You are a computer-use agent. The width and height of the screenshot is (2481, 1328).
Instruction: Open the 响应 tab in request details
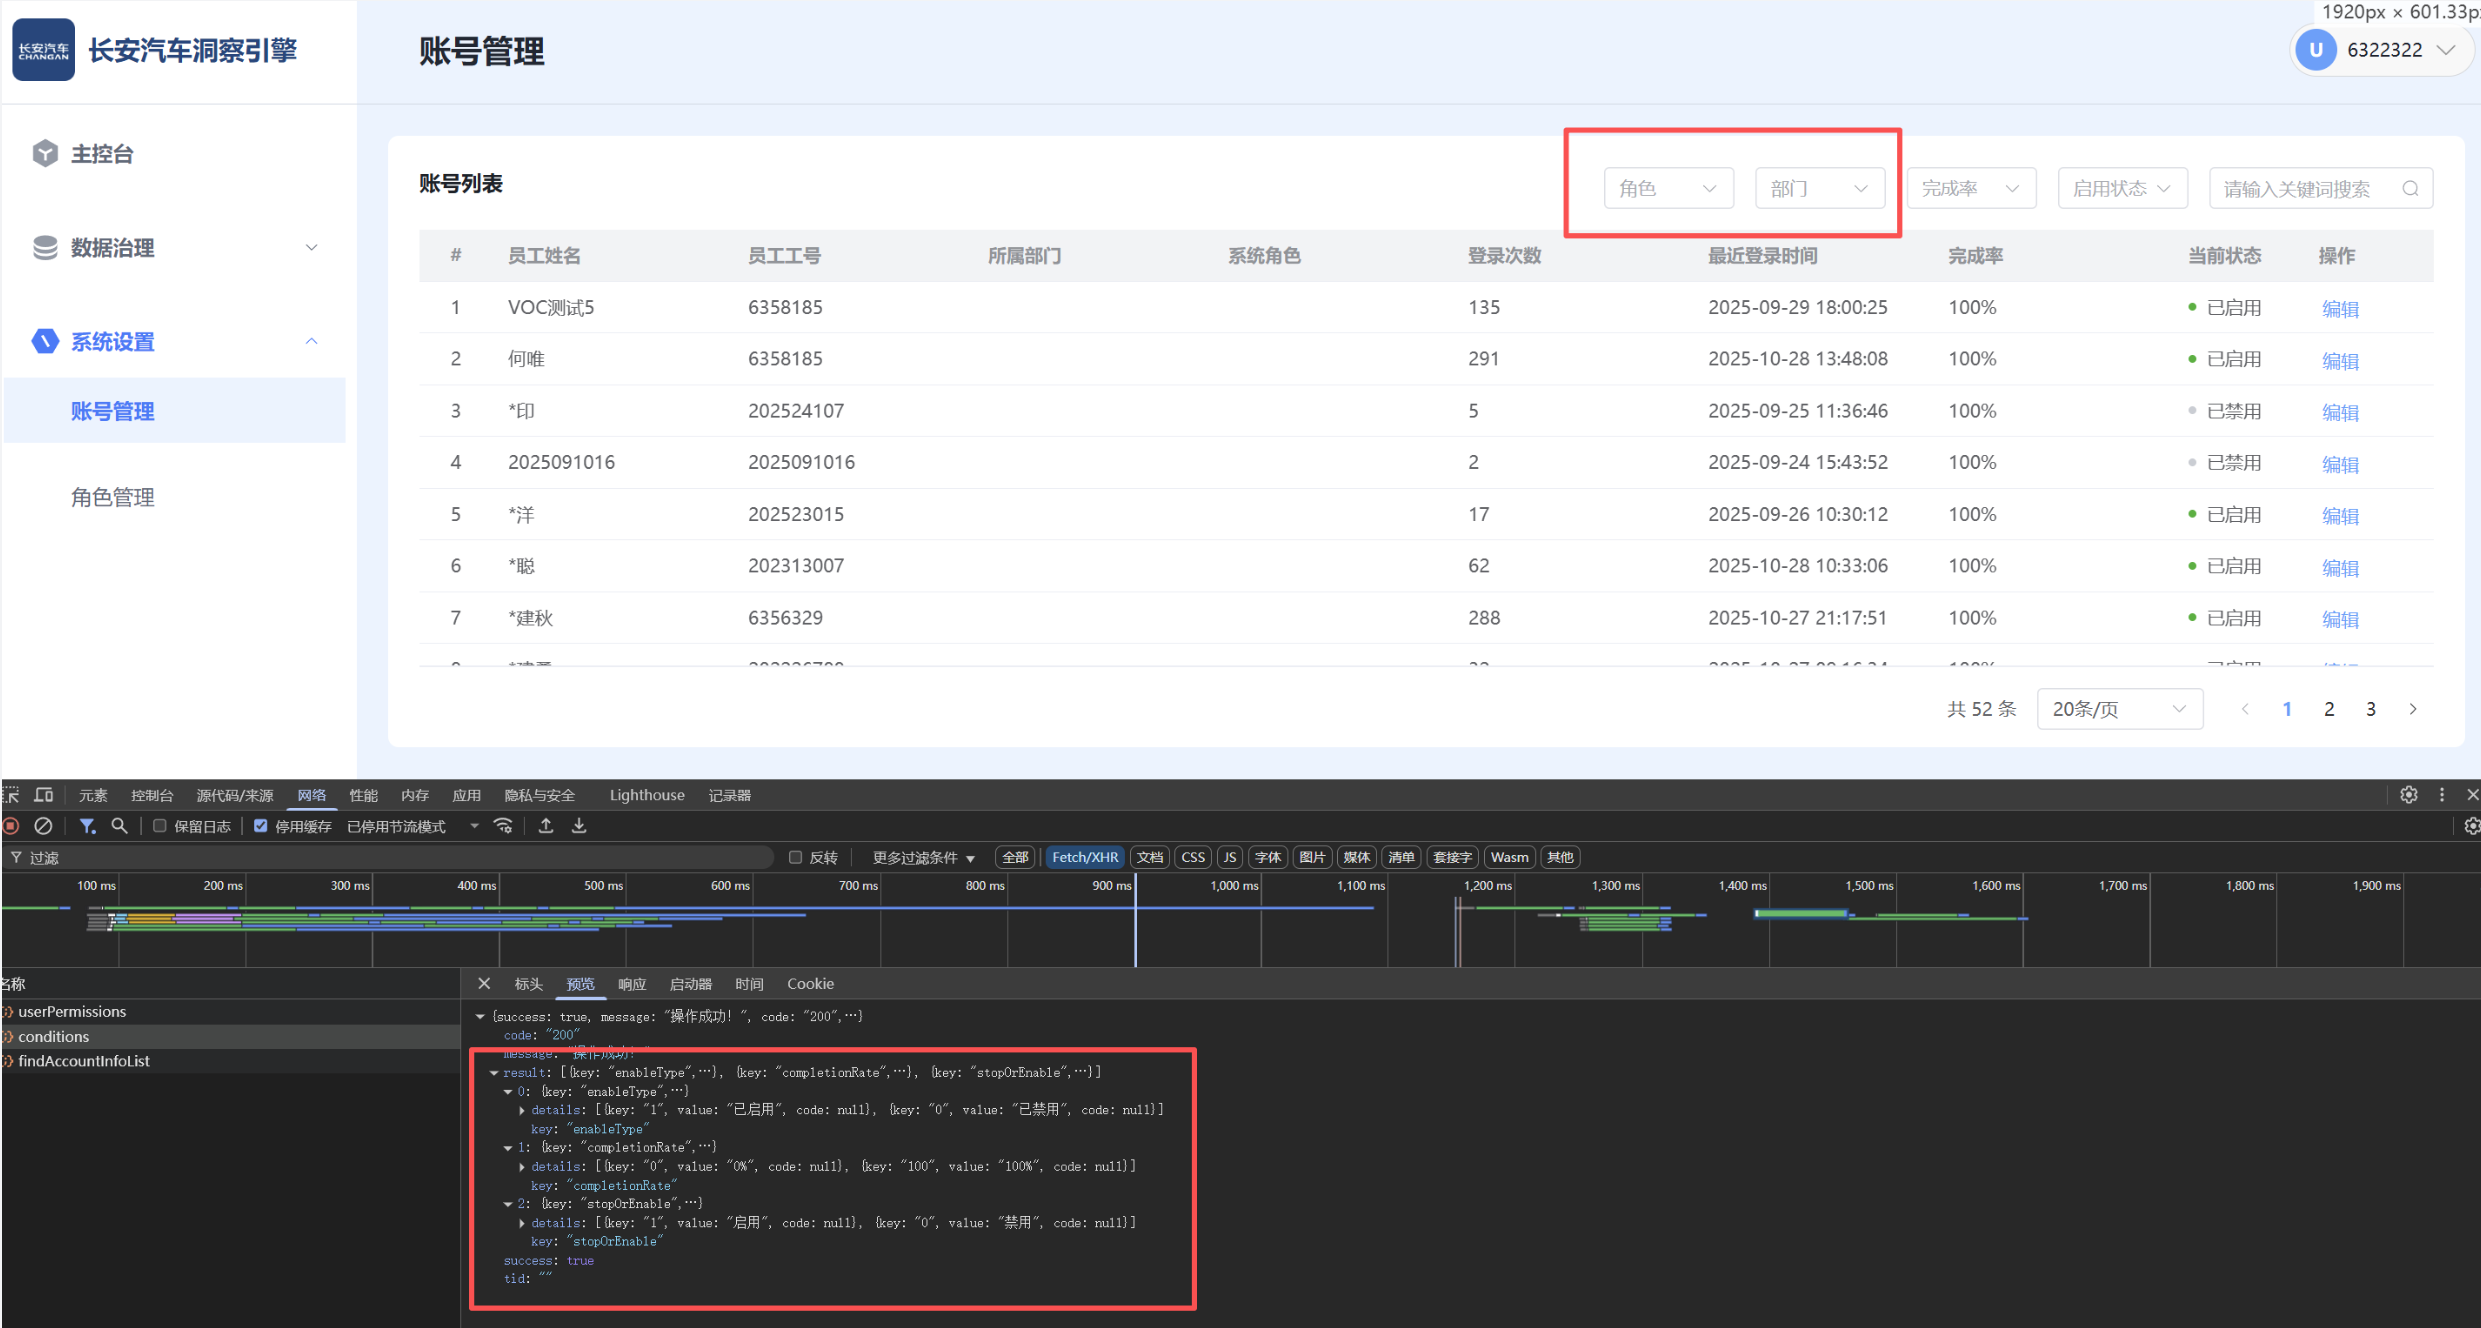click(x=632, y=984)
